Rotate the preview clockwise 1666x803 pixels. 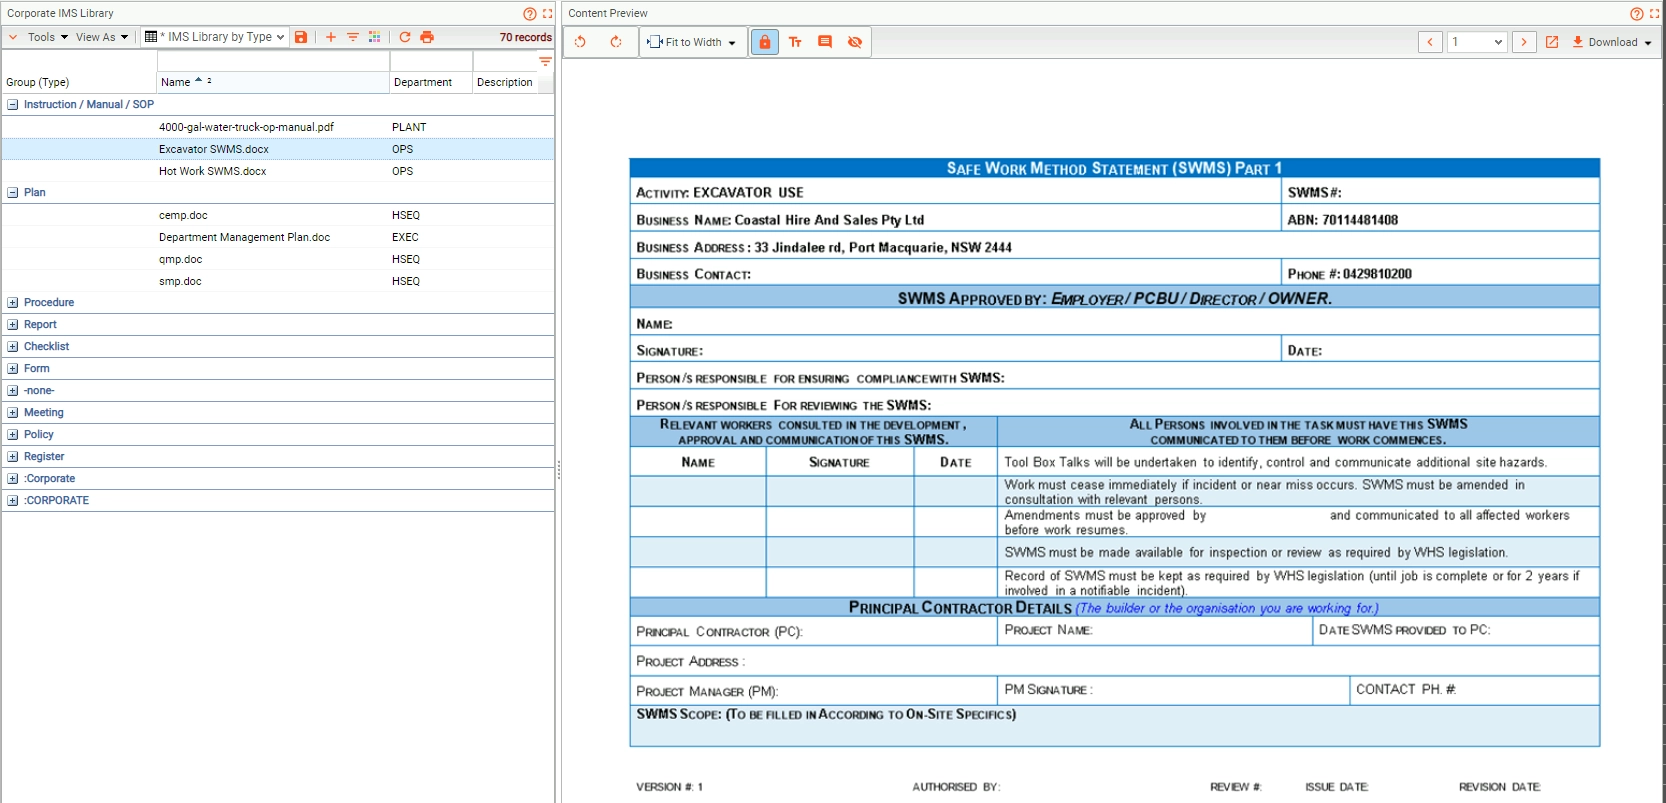(x=616, y=42)
